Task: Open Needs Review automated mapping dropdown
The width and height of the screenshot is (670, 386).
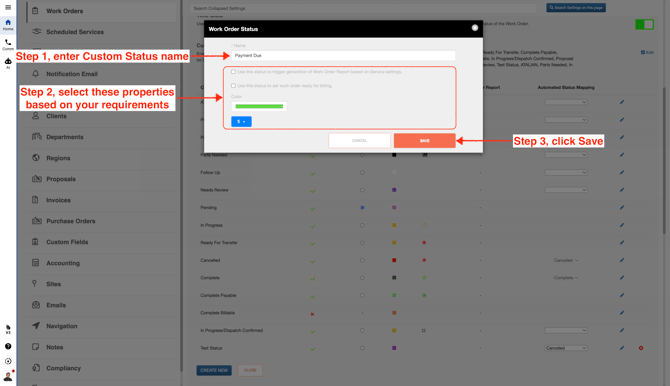Action: point(566,190)
